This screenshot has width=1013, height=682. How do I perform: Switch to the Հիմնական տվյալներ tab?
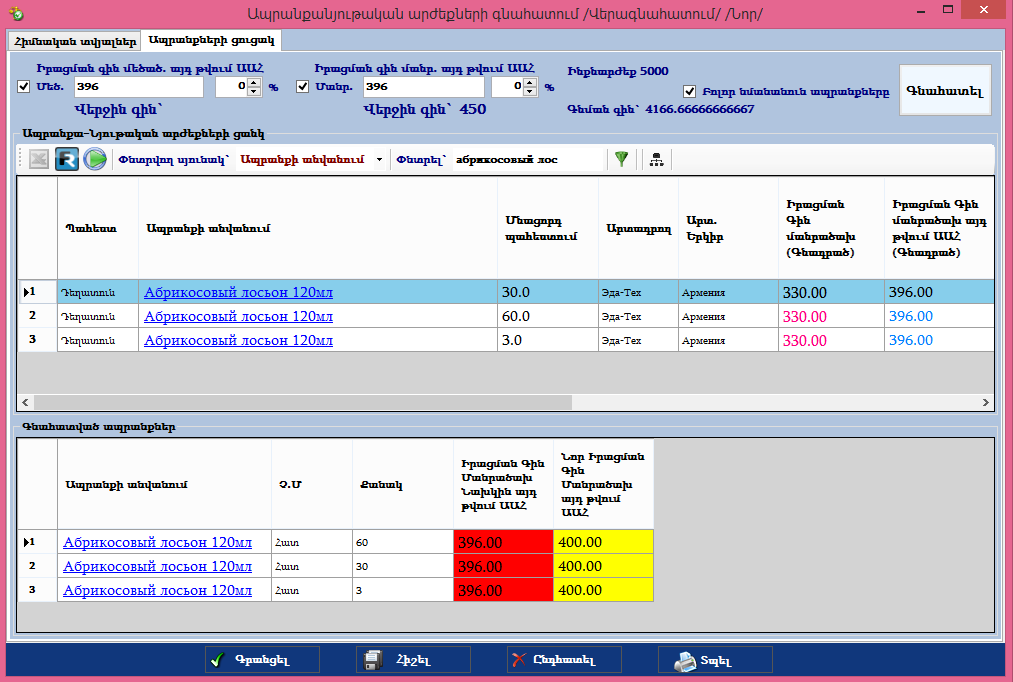click(x=75, y=41)
